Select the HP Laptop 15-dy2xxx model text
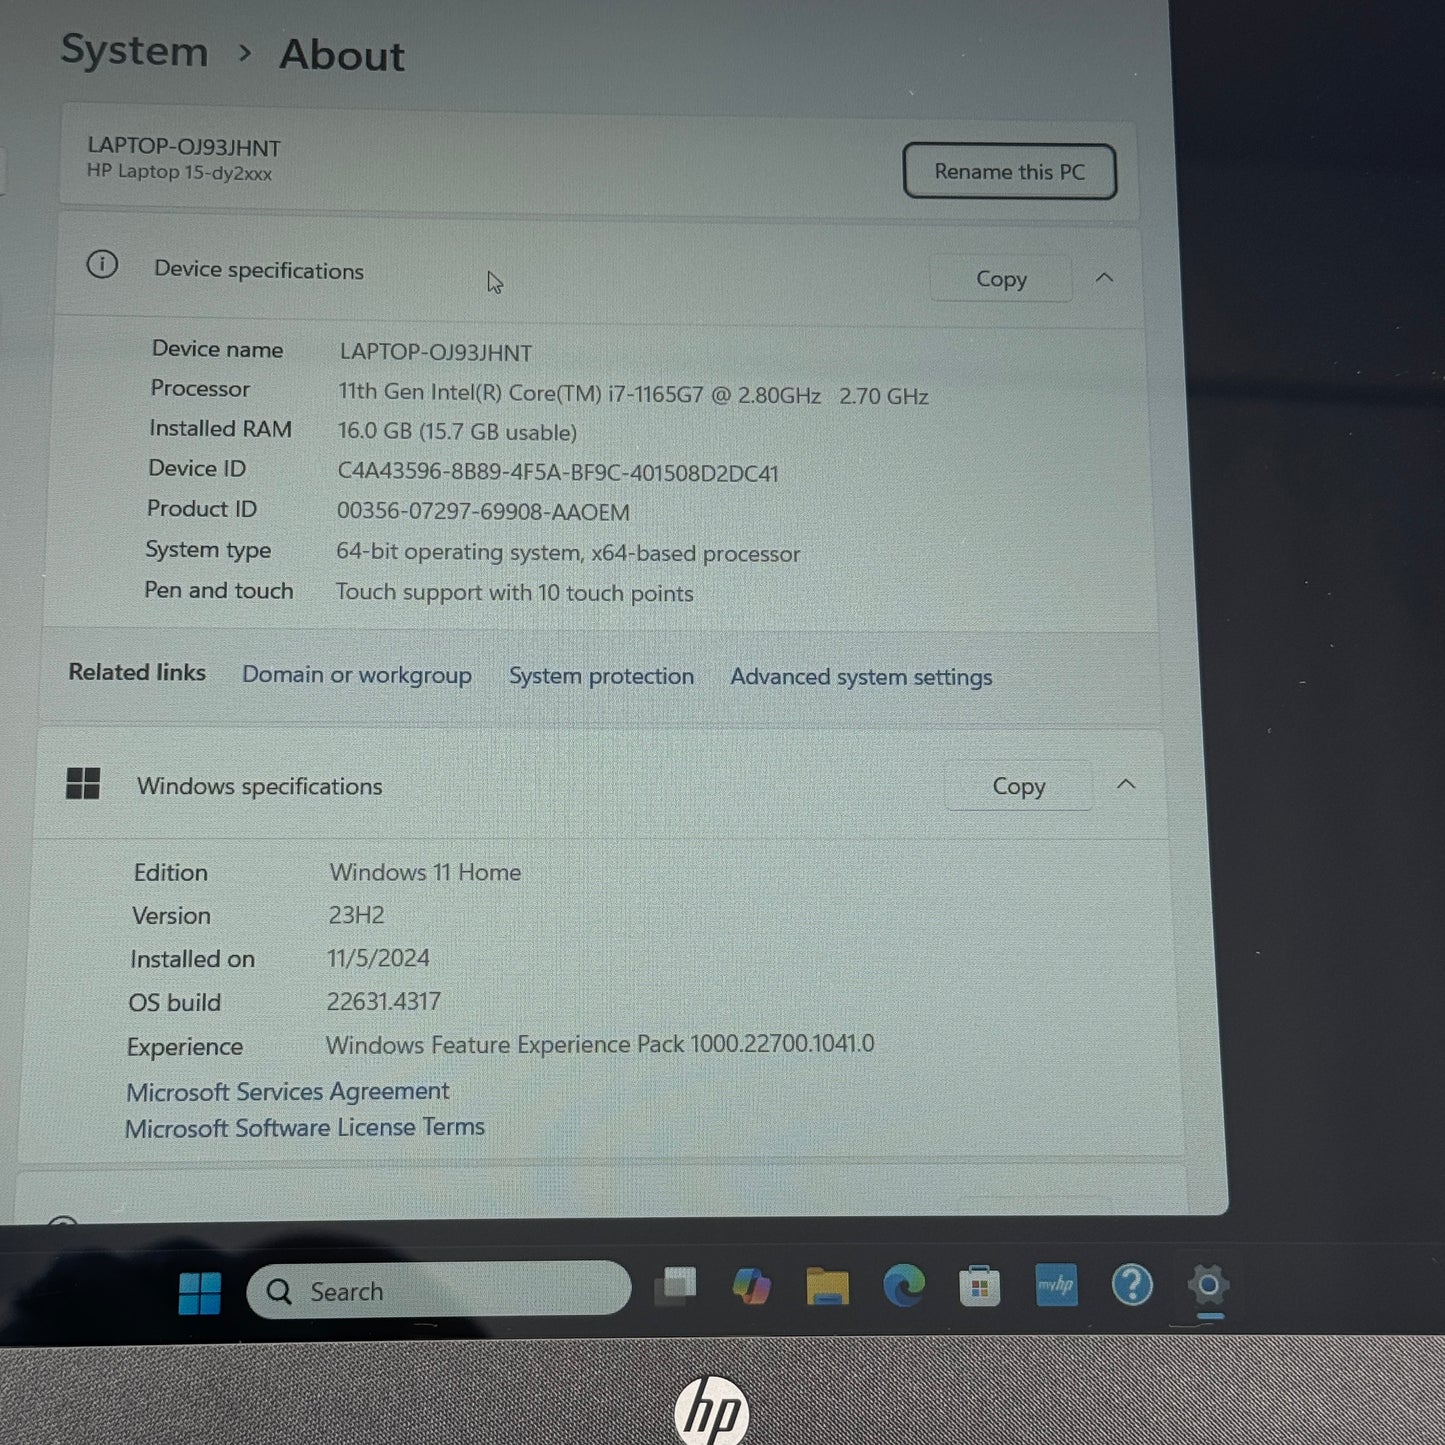Screen dimensions: 1445x1445 tap(179, 172)
